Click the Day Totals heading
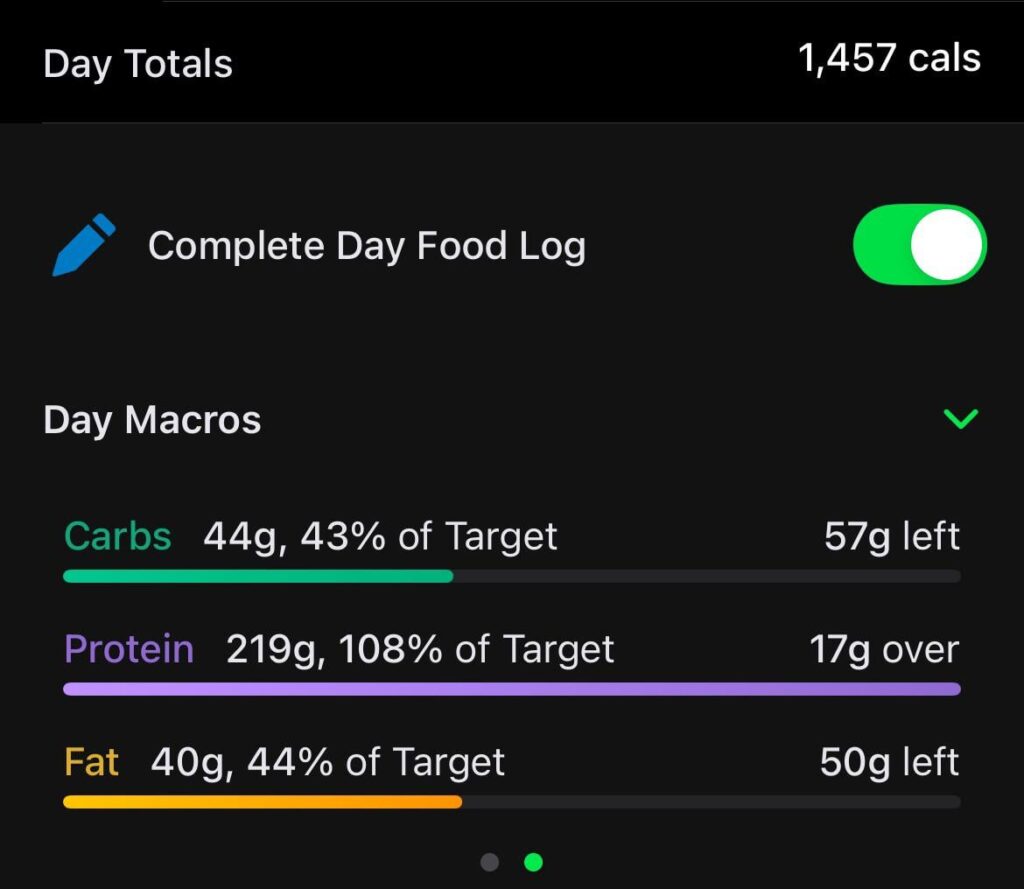 [138, 64]
